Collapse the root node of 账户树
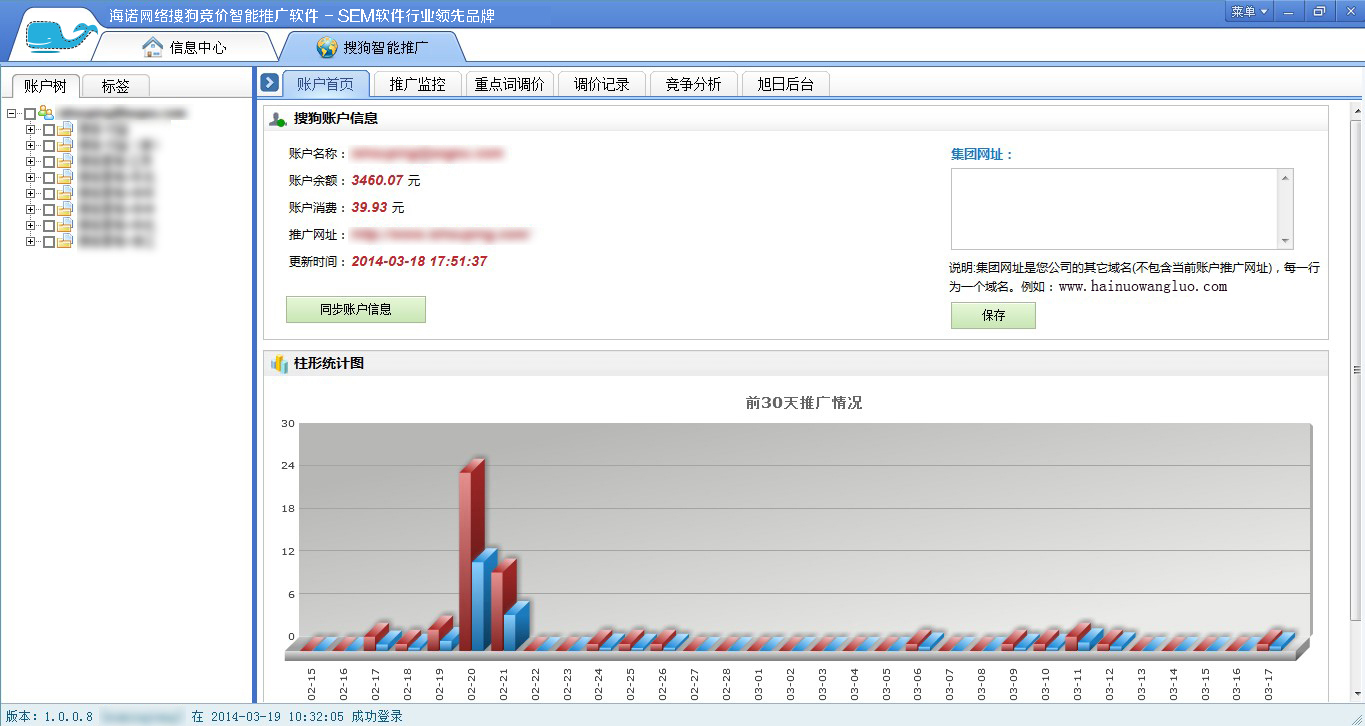The image size is (1365, 726). 11,113
